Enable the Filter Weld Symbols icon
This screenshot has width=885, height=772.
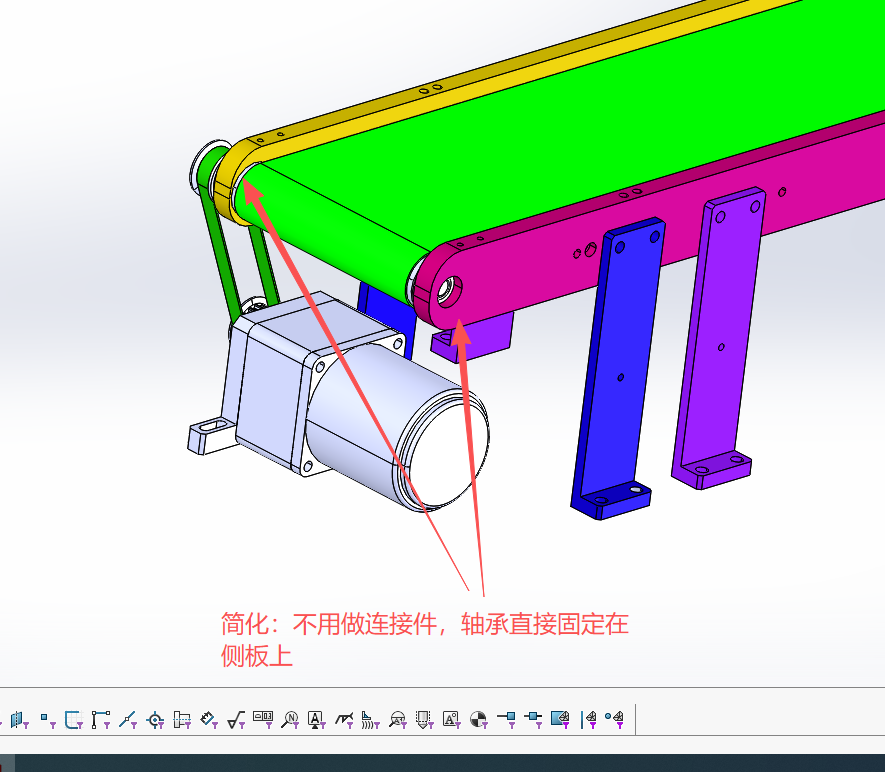pyautogui.click(x=344, y=720)
